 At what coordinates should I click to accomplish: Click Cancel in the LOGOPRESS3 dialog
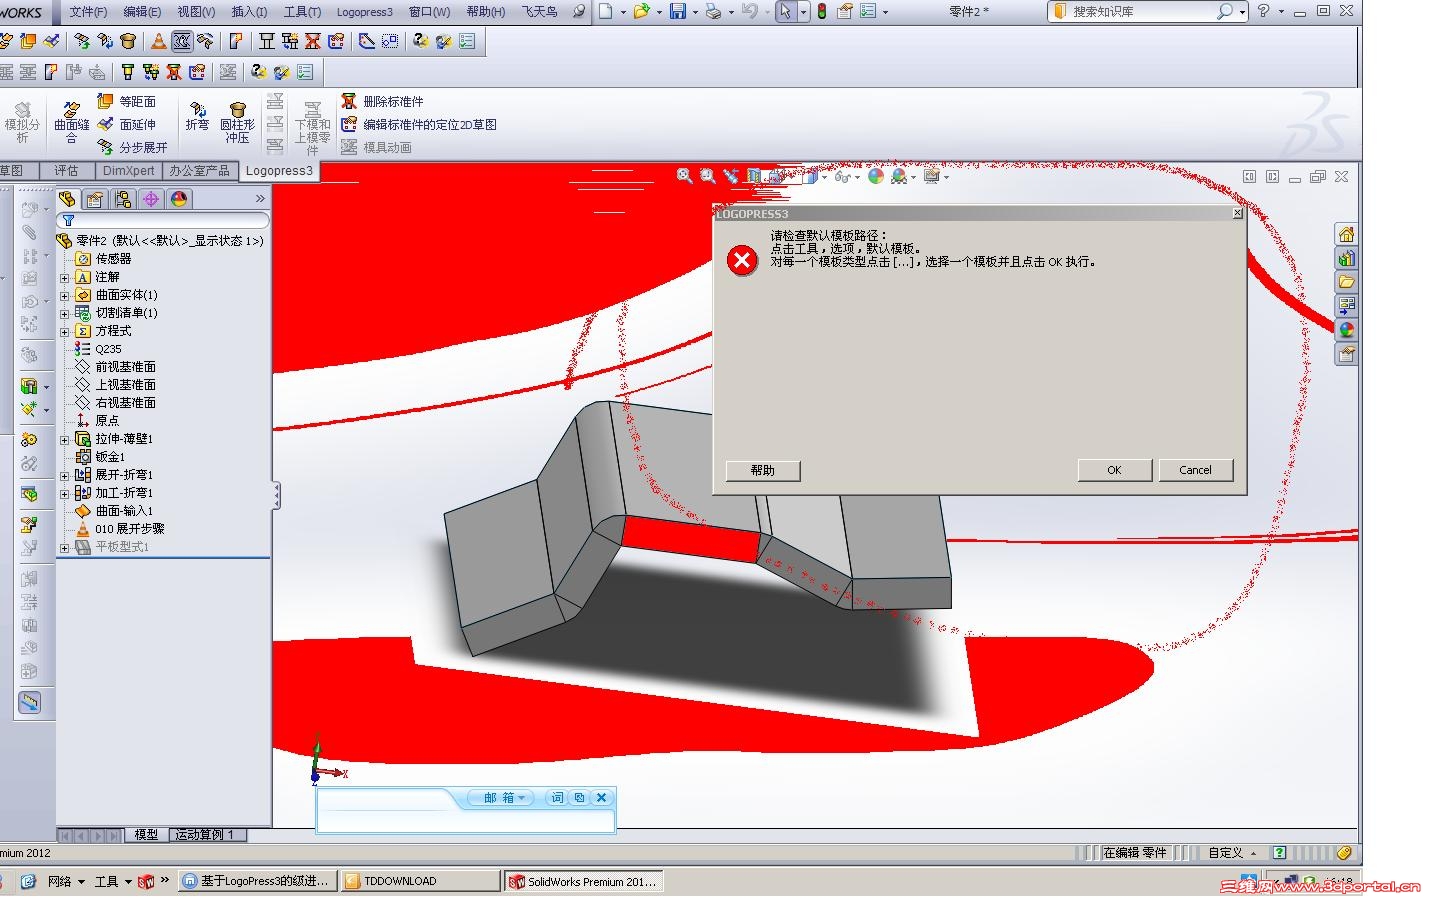pos(1195,470)
